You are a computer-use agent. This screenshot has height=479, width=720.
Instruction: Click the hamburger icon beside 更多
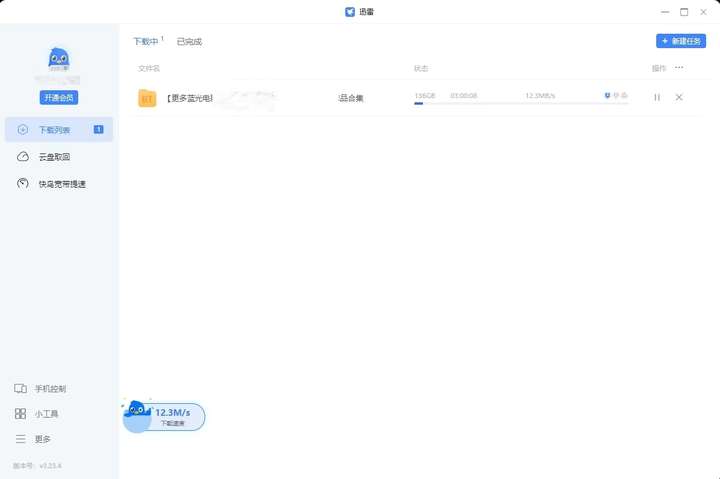[21, 439]
